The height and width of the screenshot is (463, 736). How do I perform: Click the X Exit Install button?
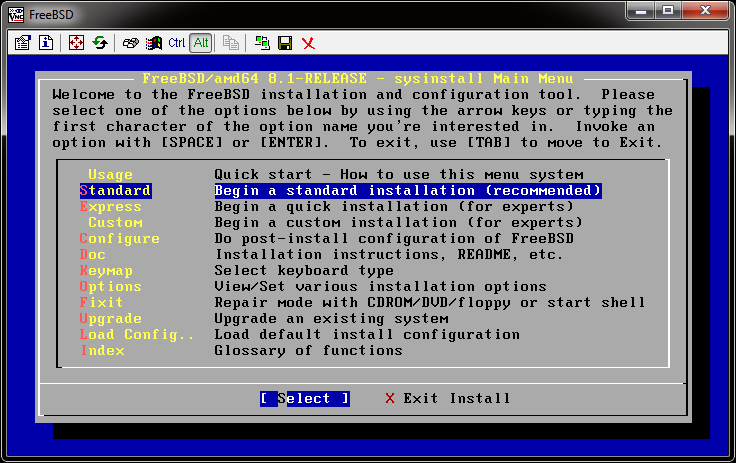click(x=447, y=399)
